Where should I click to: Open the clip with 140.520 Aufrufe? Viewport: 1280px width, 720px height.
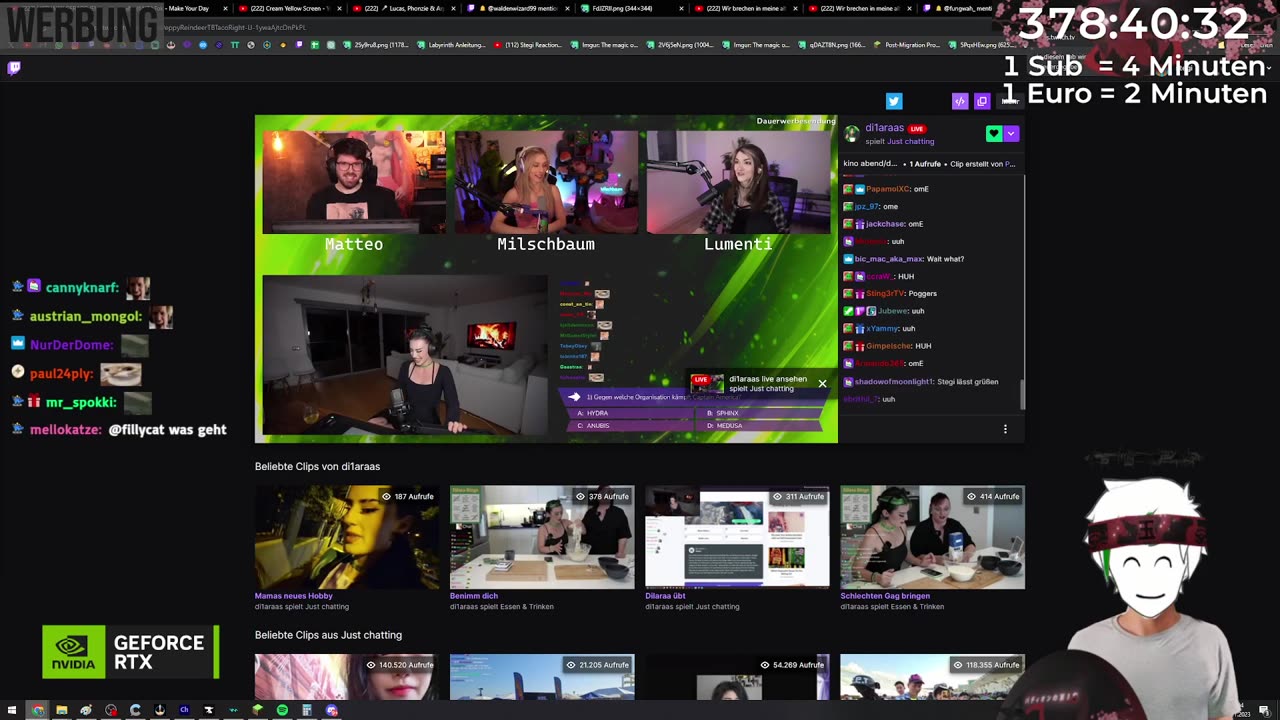pos(347,677)
